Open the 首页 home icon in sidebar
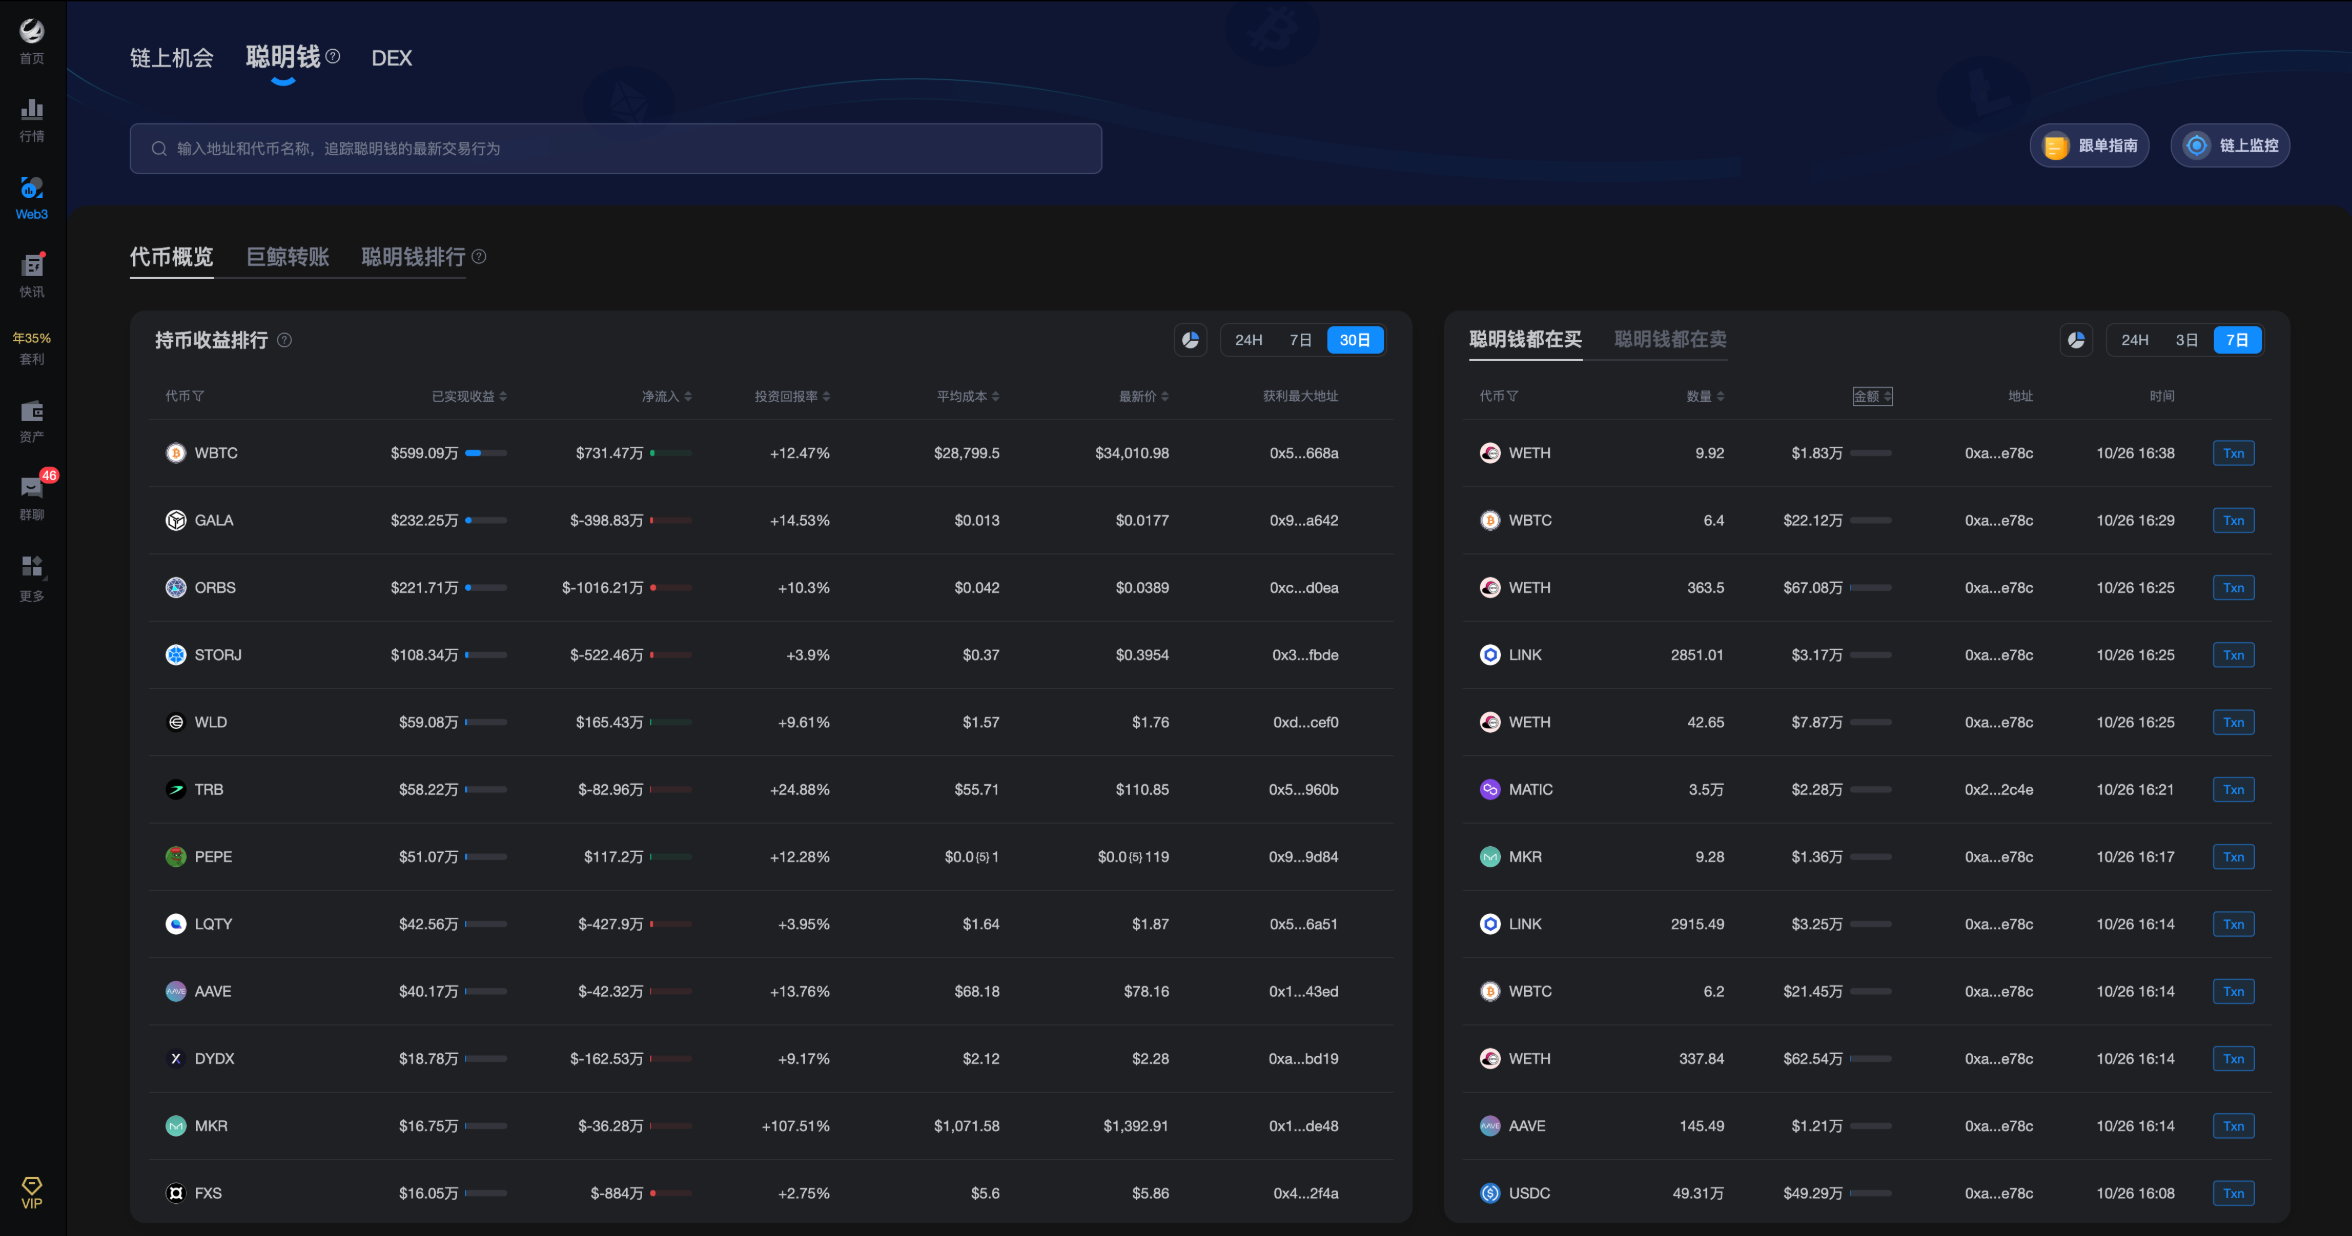2352x1236 pixels. [31, 38]
